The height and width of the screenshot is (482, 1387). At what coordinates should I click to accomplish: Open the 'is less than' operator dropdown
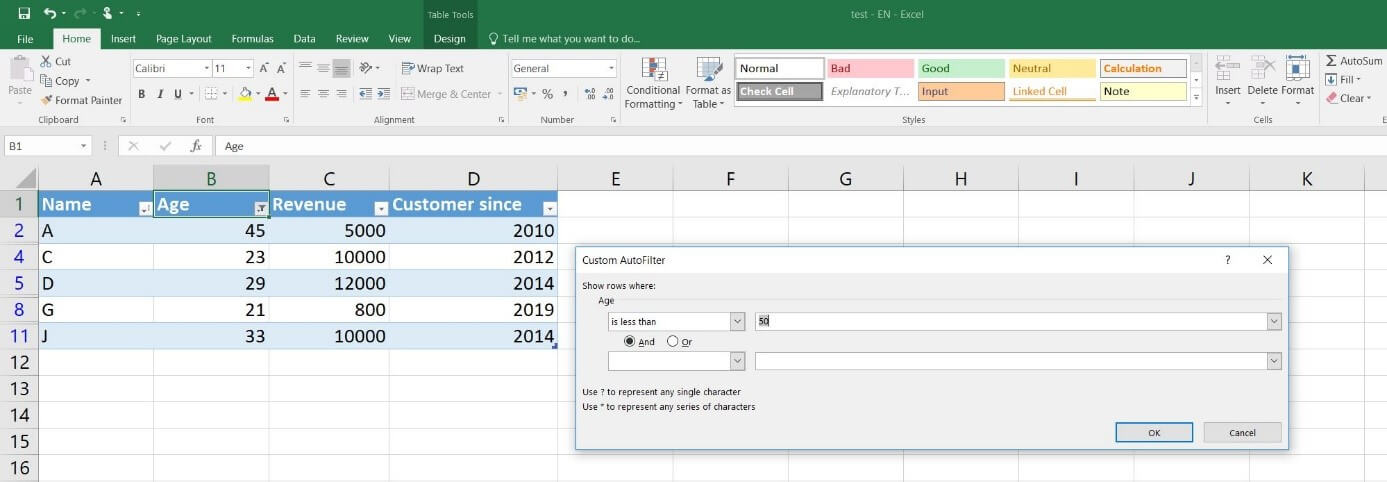point(737,321)
